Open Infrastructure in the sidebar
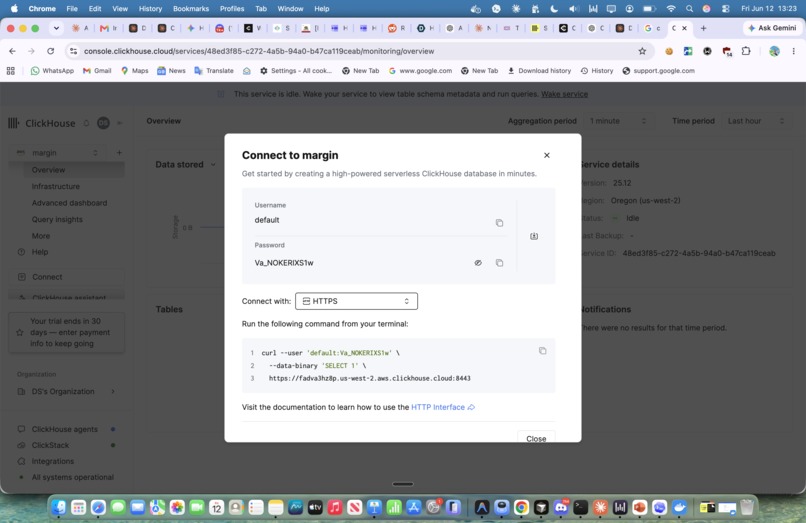The width and height of the screenshot is (806, 523). pyautogui.click(x=56, y=186)
